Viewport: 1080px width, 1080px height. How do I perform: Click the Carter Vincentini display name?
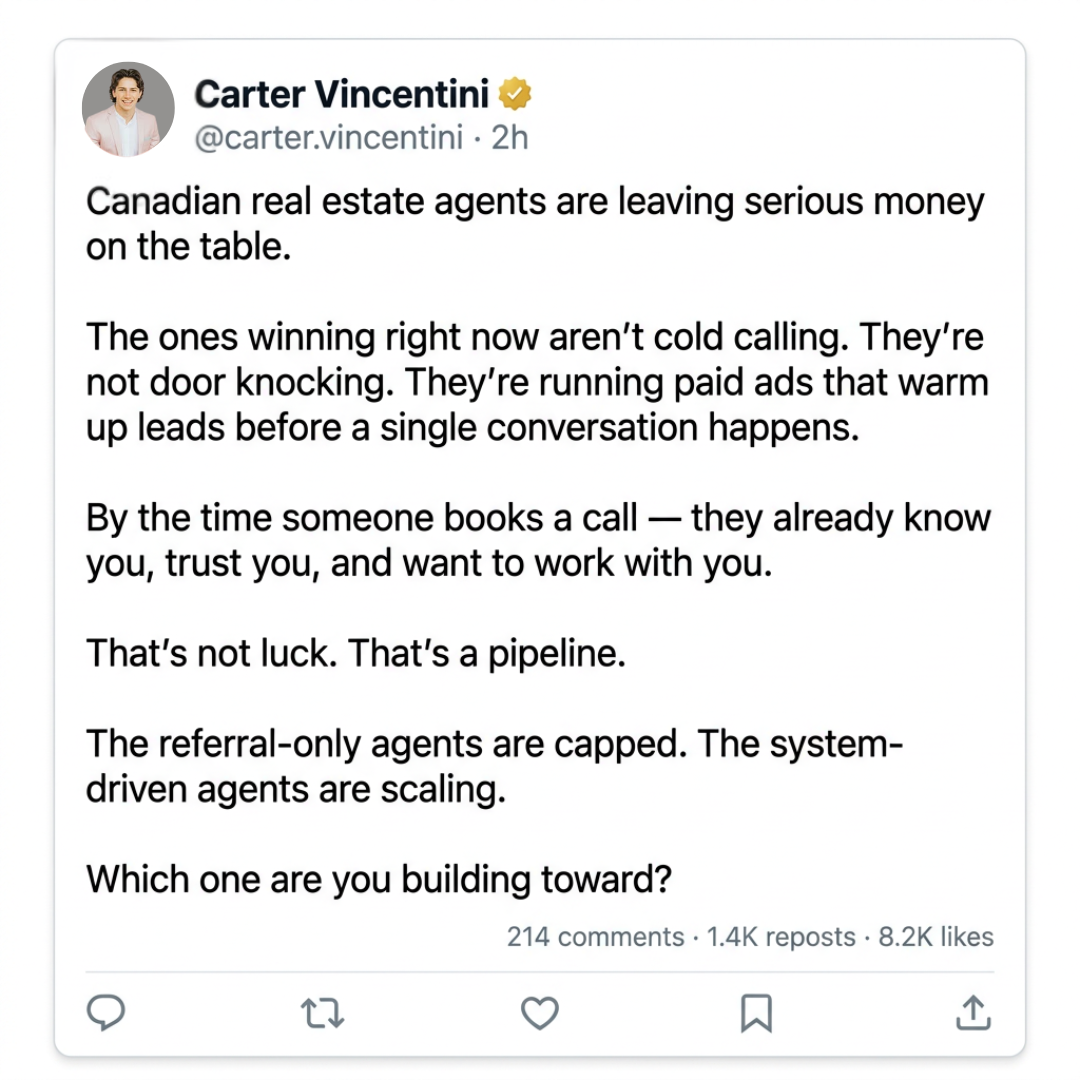(342, 94)
